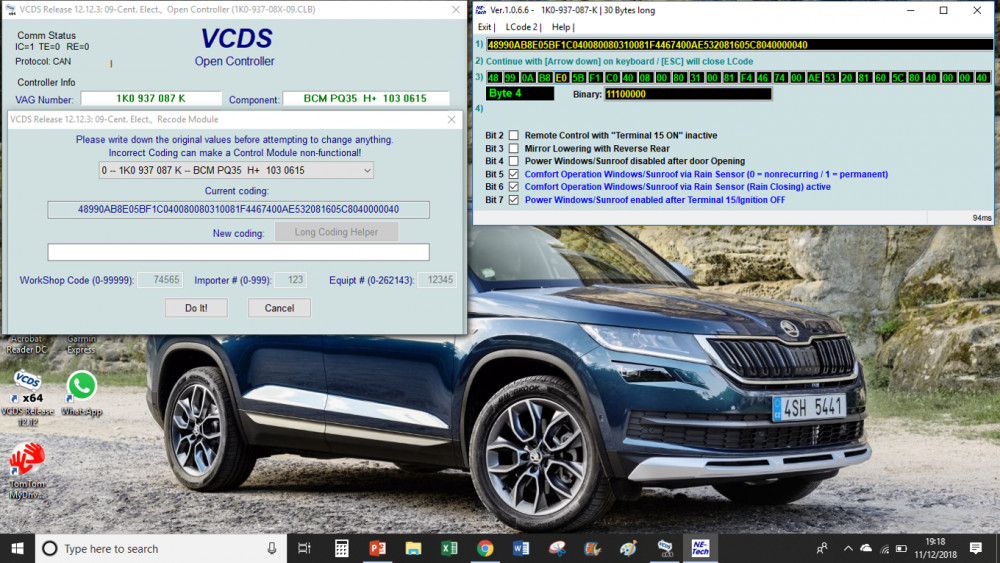Click the LCode window title bar app icon
The image size is (1000, 563).
point(481,10)
